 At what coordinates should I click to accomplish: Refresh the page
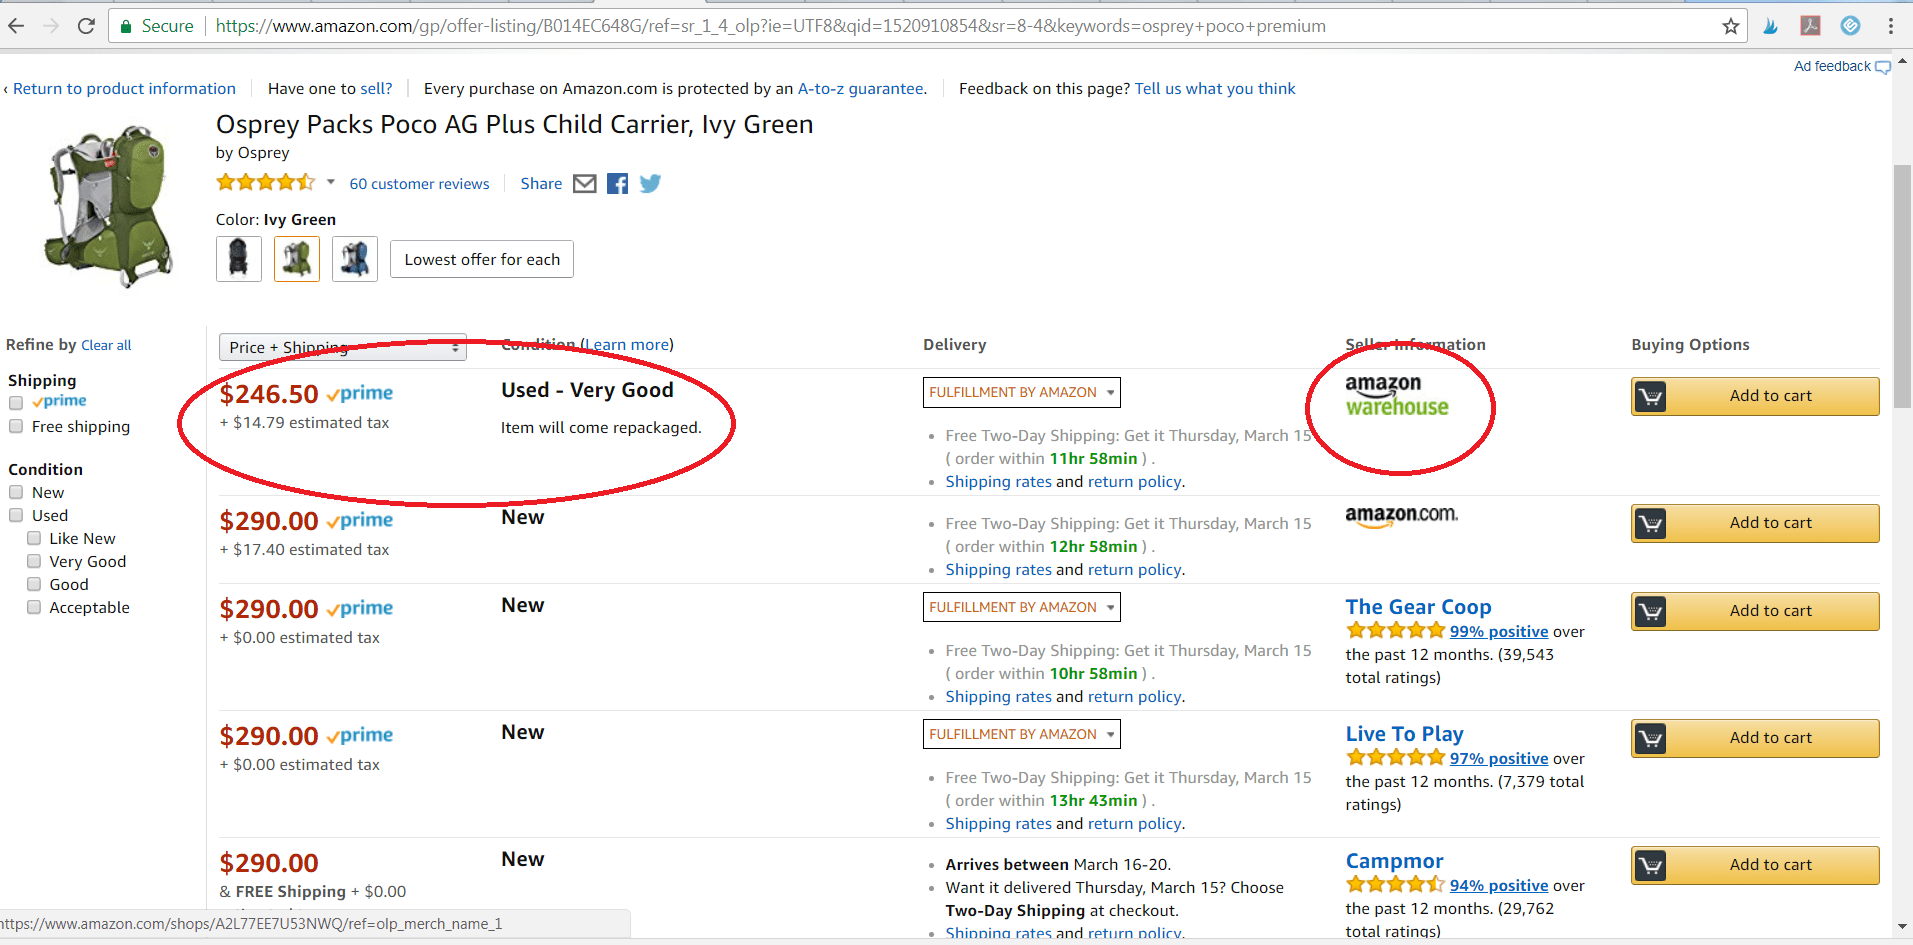point(86,26)
